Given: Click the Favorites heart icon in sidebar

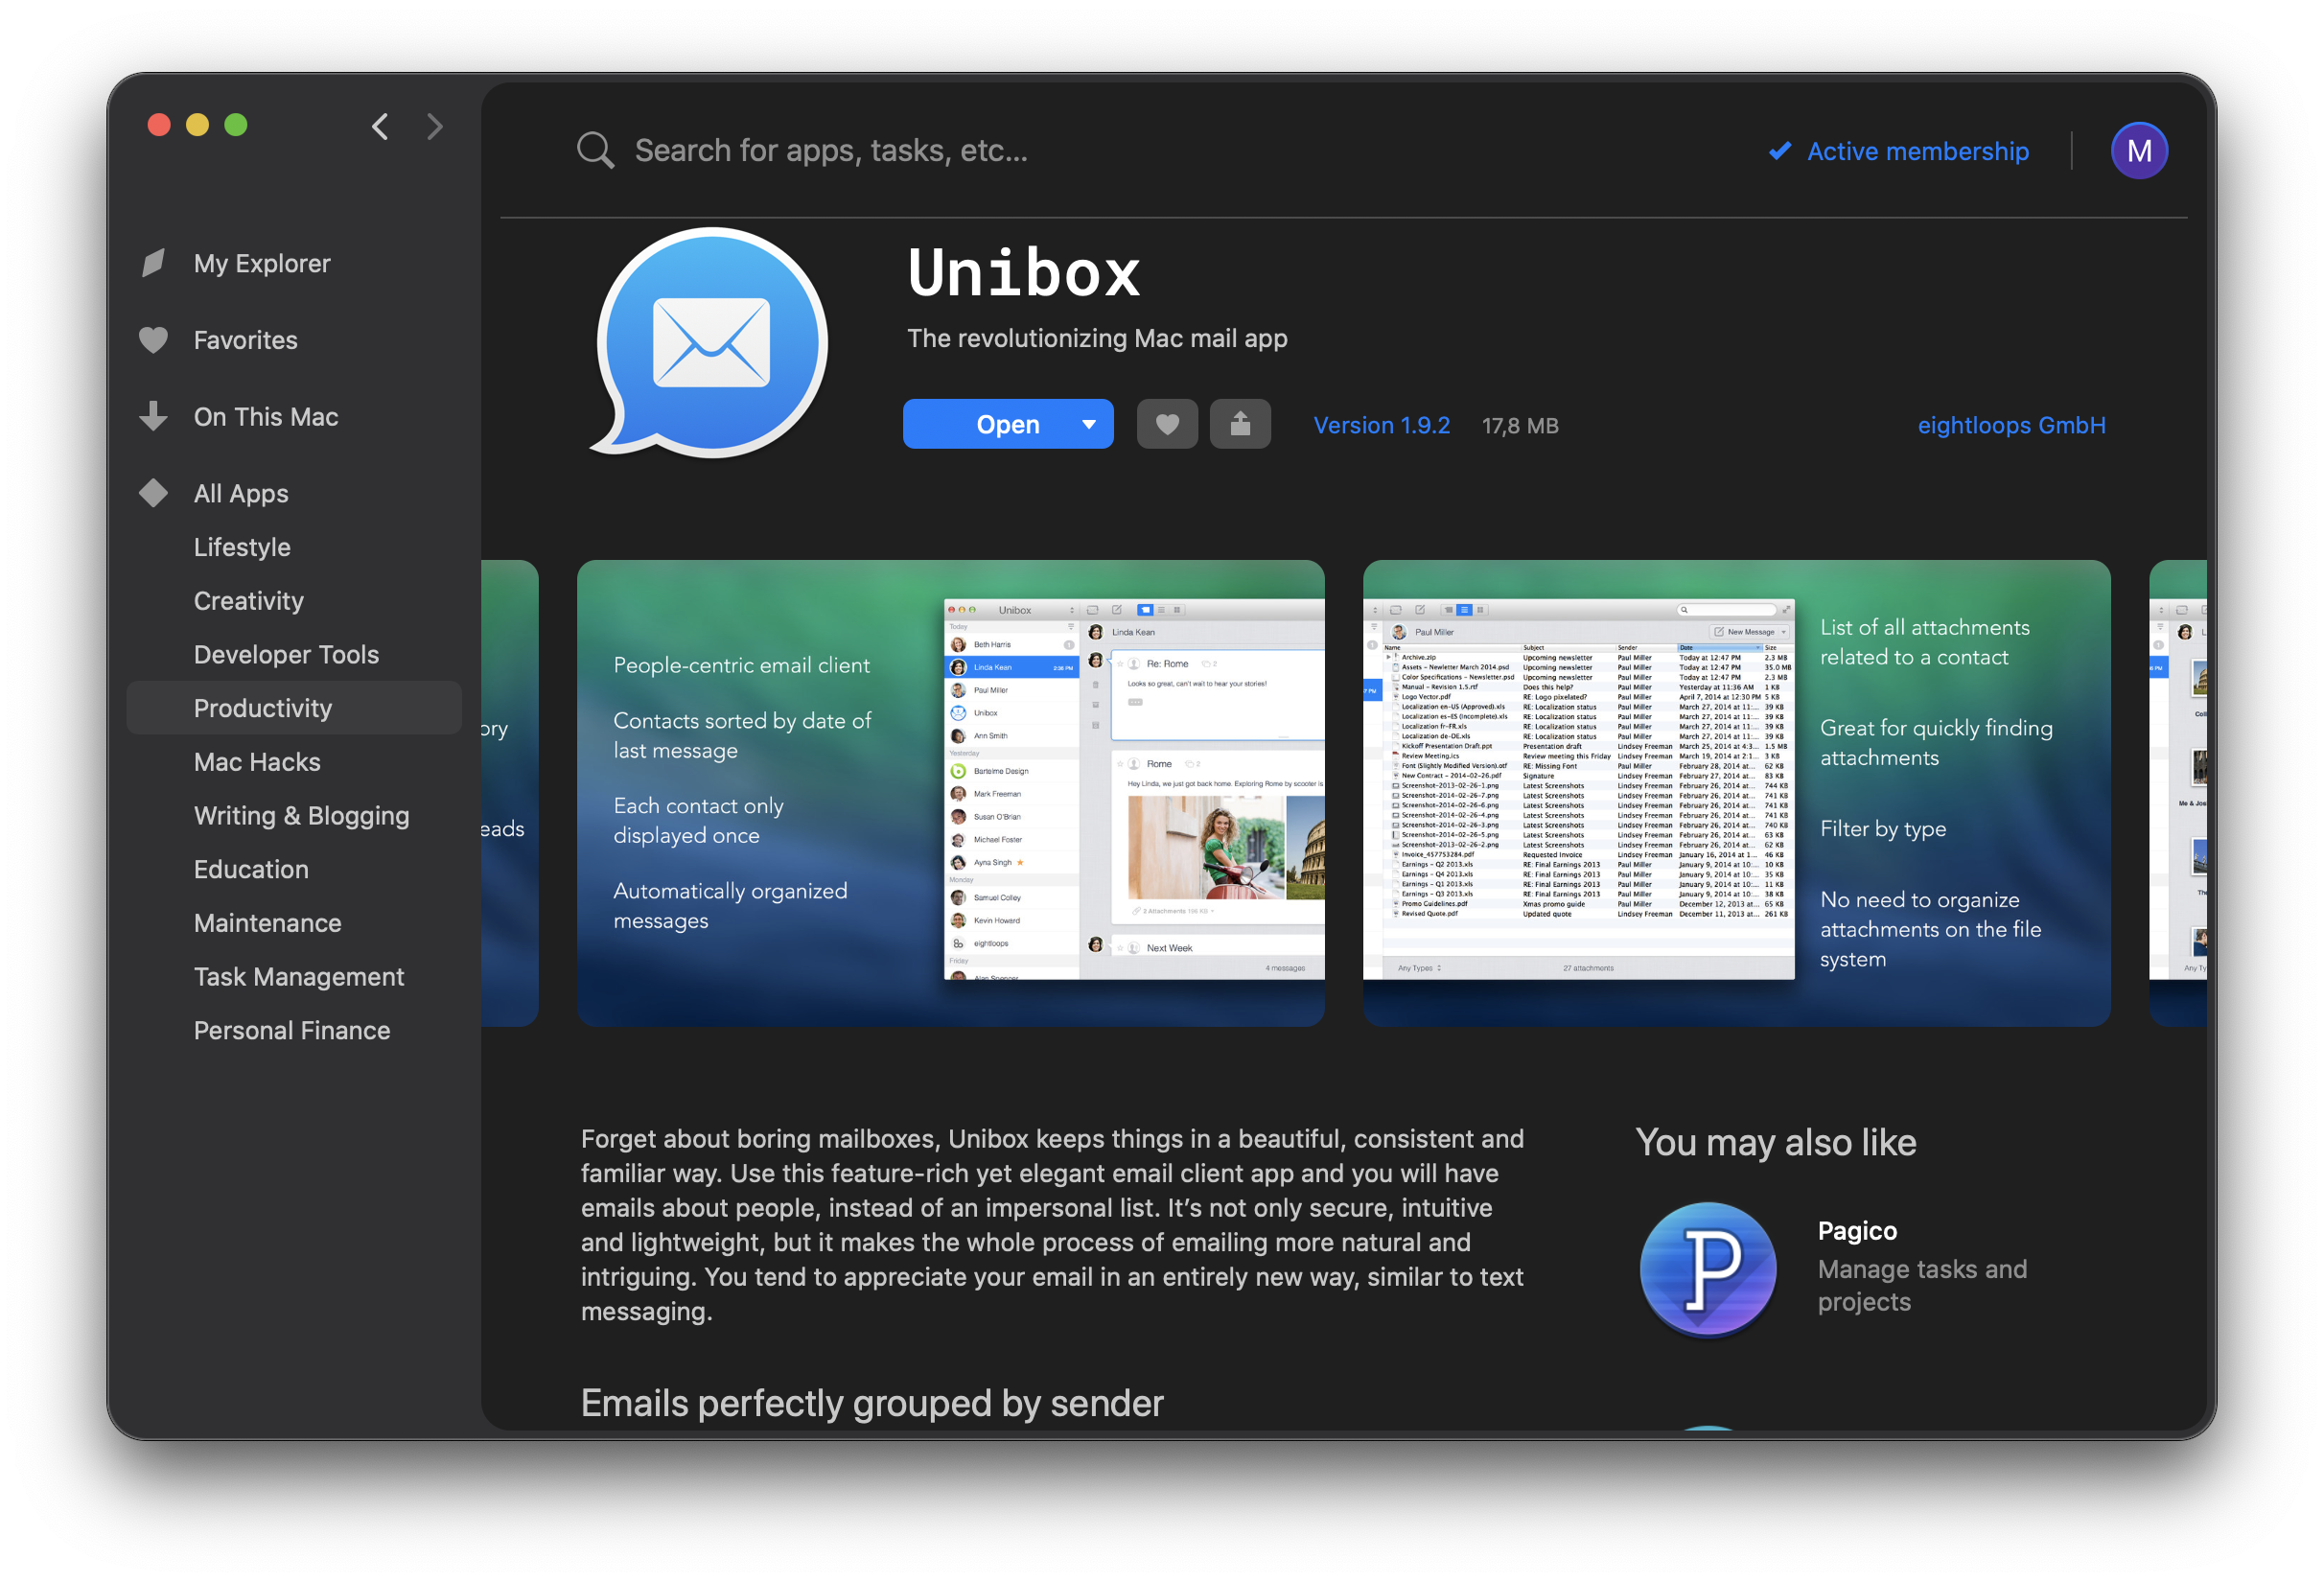Looking at the screenshot, I should point(153,340).
